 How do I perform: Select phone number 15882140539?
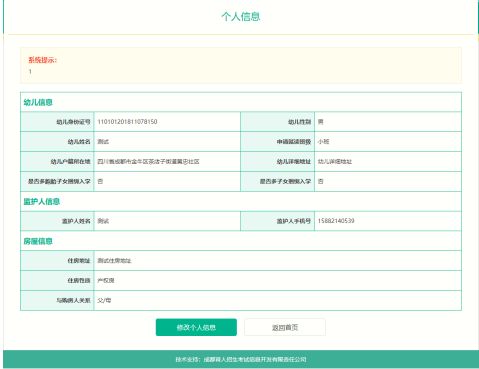pos(336,221)
